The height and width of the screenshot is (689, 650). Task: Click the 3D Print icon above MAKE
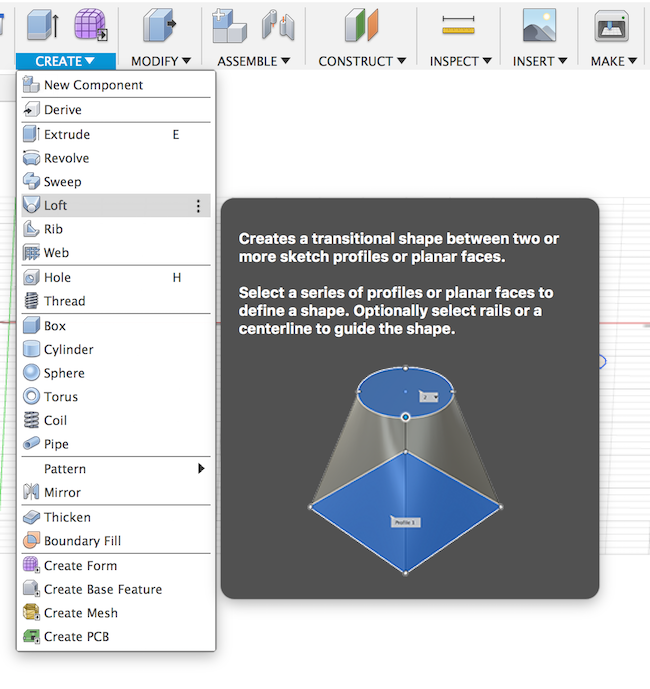[x=611, y=25]
